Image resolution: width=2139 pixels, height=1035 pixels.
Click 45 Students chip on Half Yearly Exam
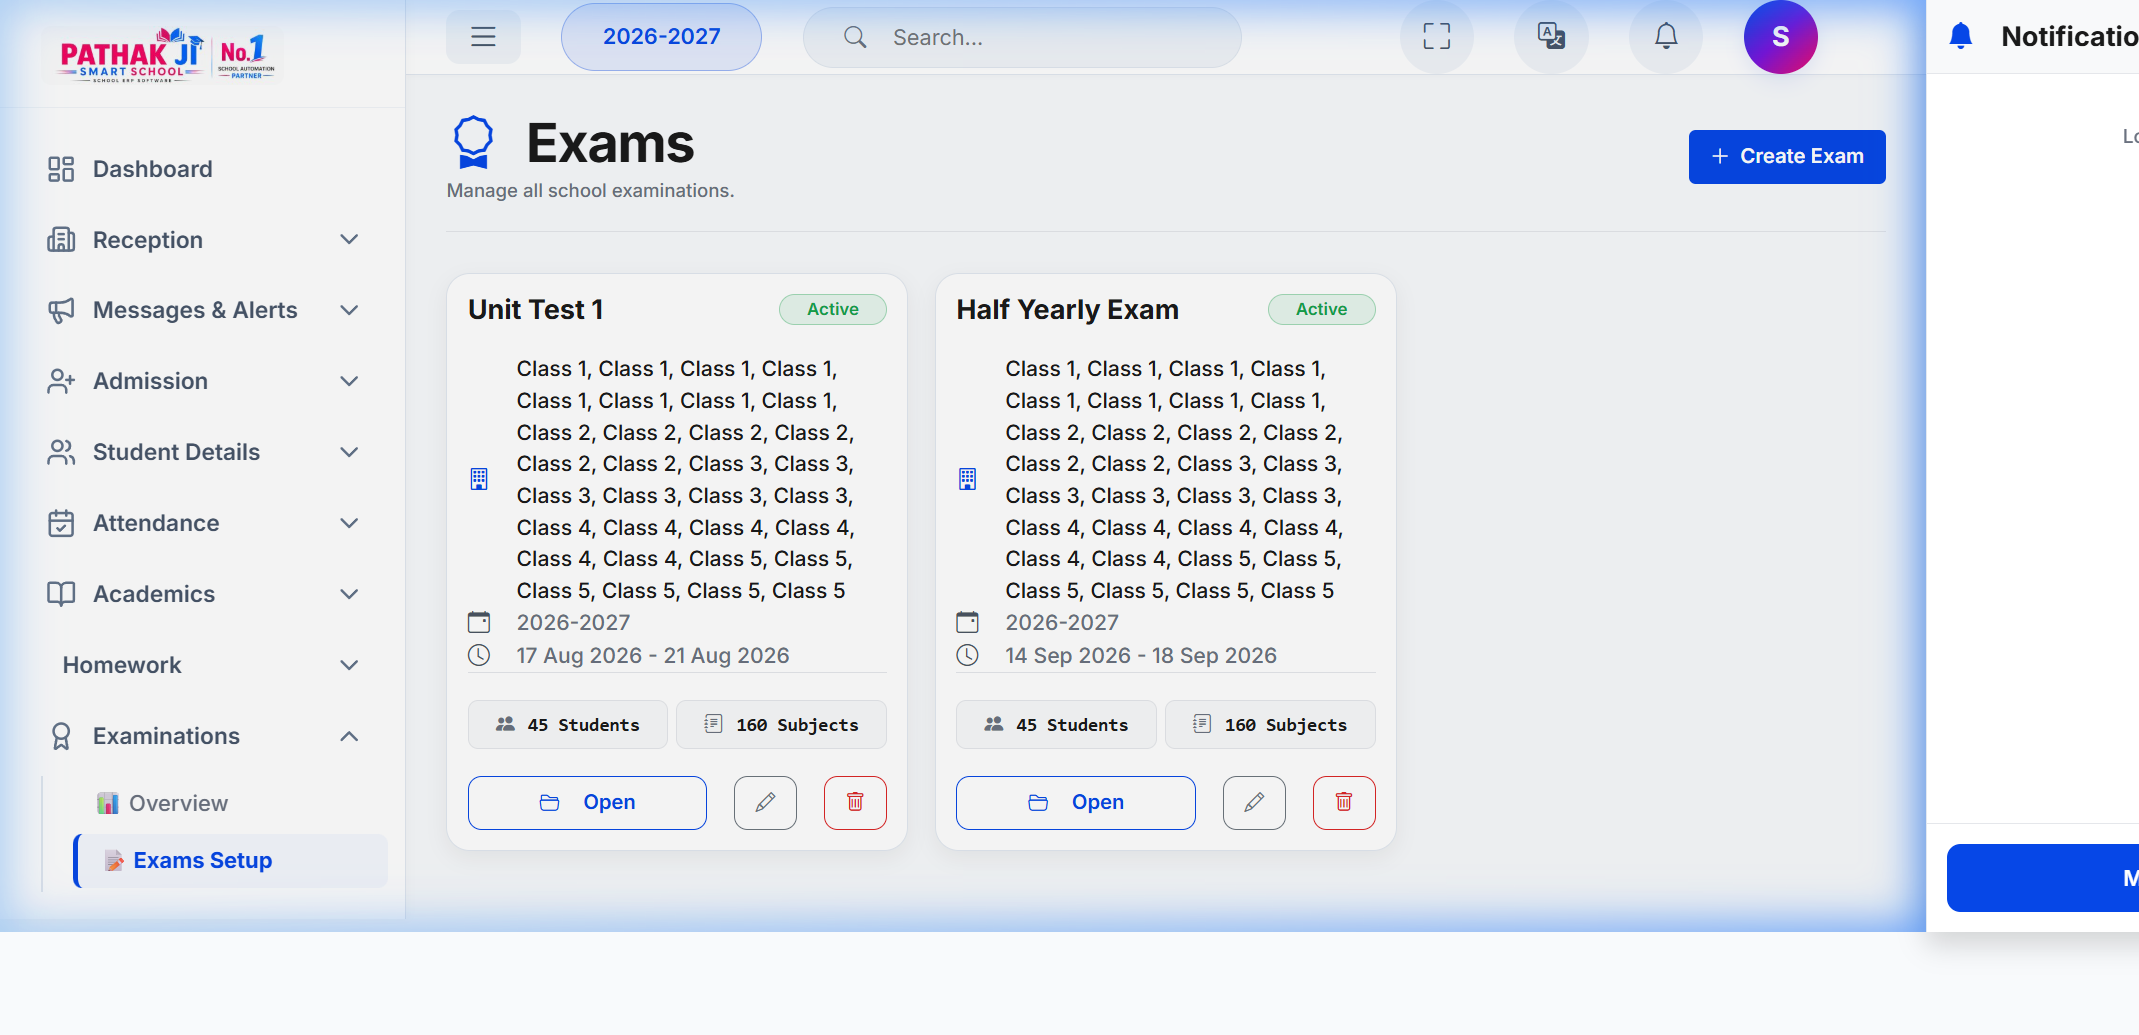(1056, 725)
